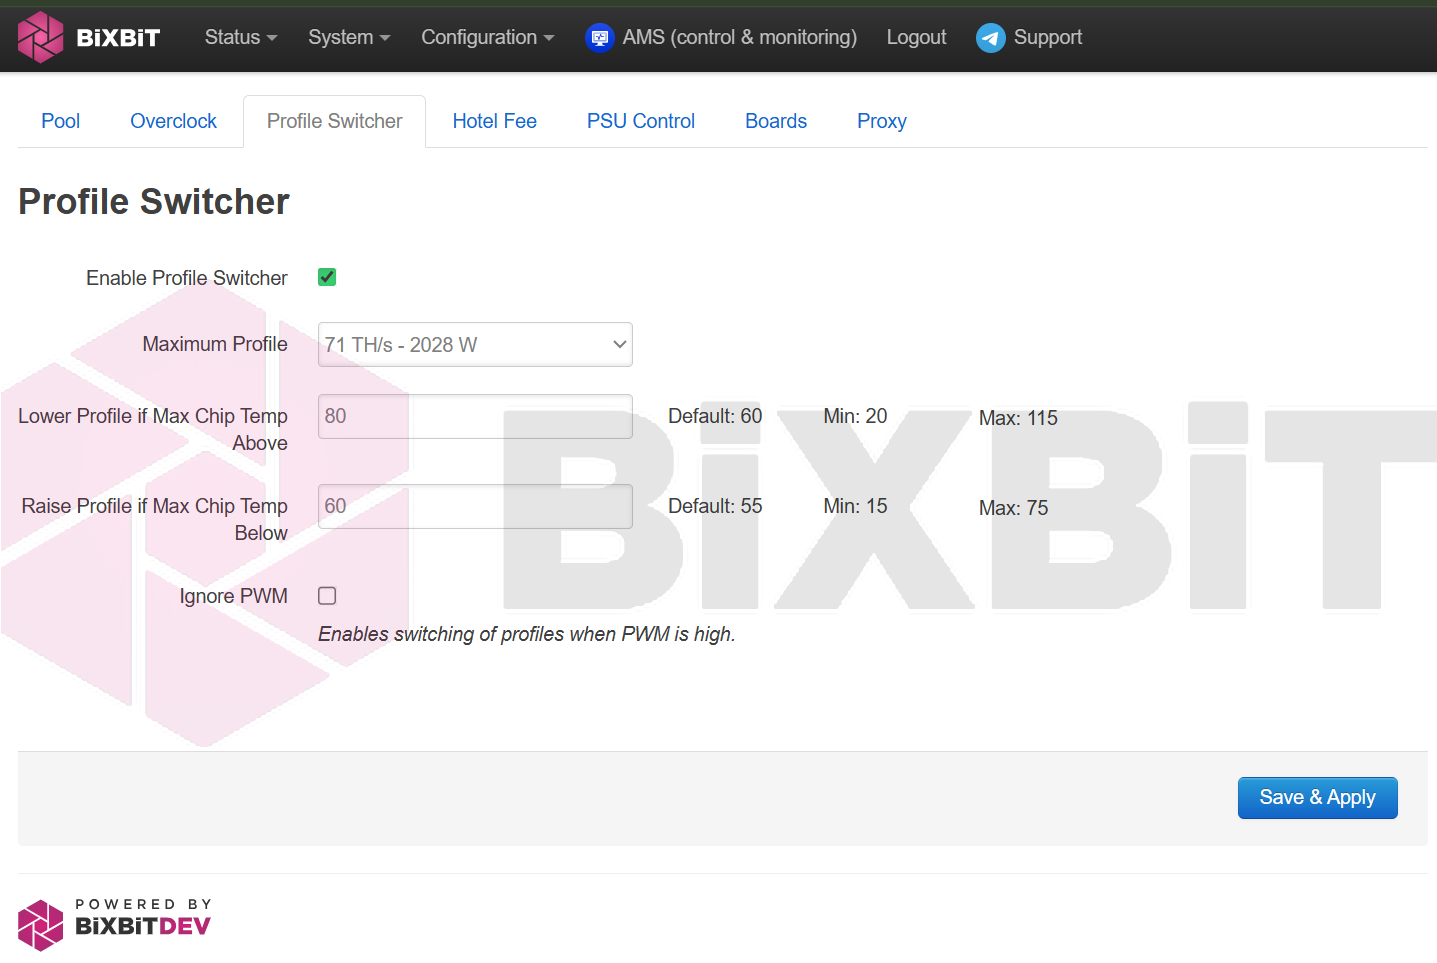
Task: Uncheck Enable Profile Switcher checkbox
Action: pos(327,277)
